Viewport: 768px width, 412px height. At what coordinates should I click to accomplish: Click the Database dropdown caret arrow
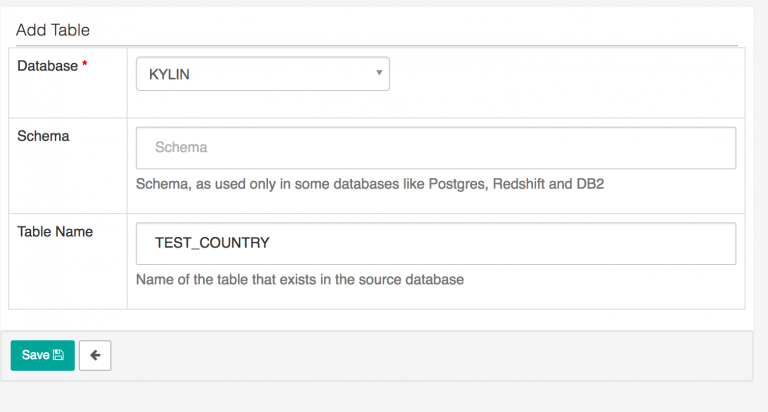[x=379, y=73]
